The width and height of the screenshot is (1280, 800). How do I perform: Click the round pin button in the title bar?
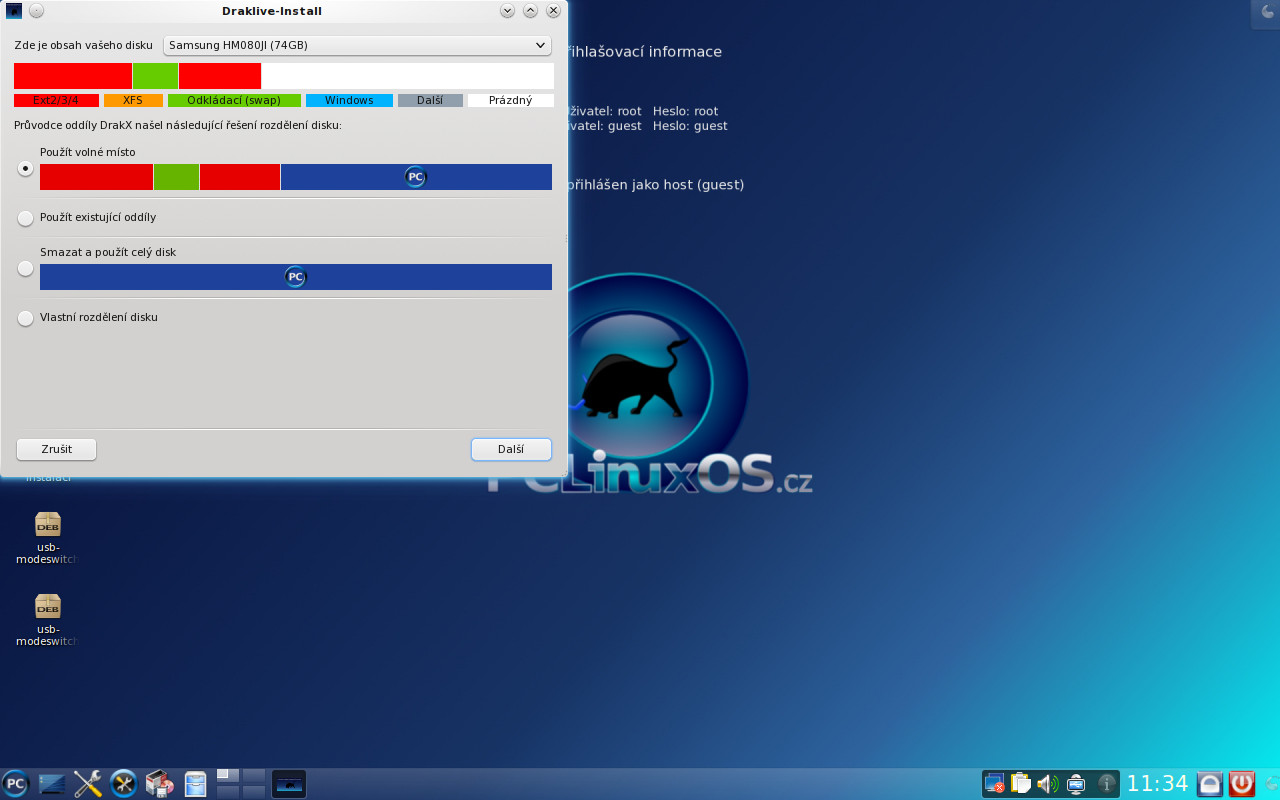click(x=36, y=11)
